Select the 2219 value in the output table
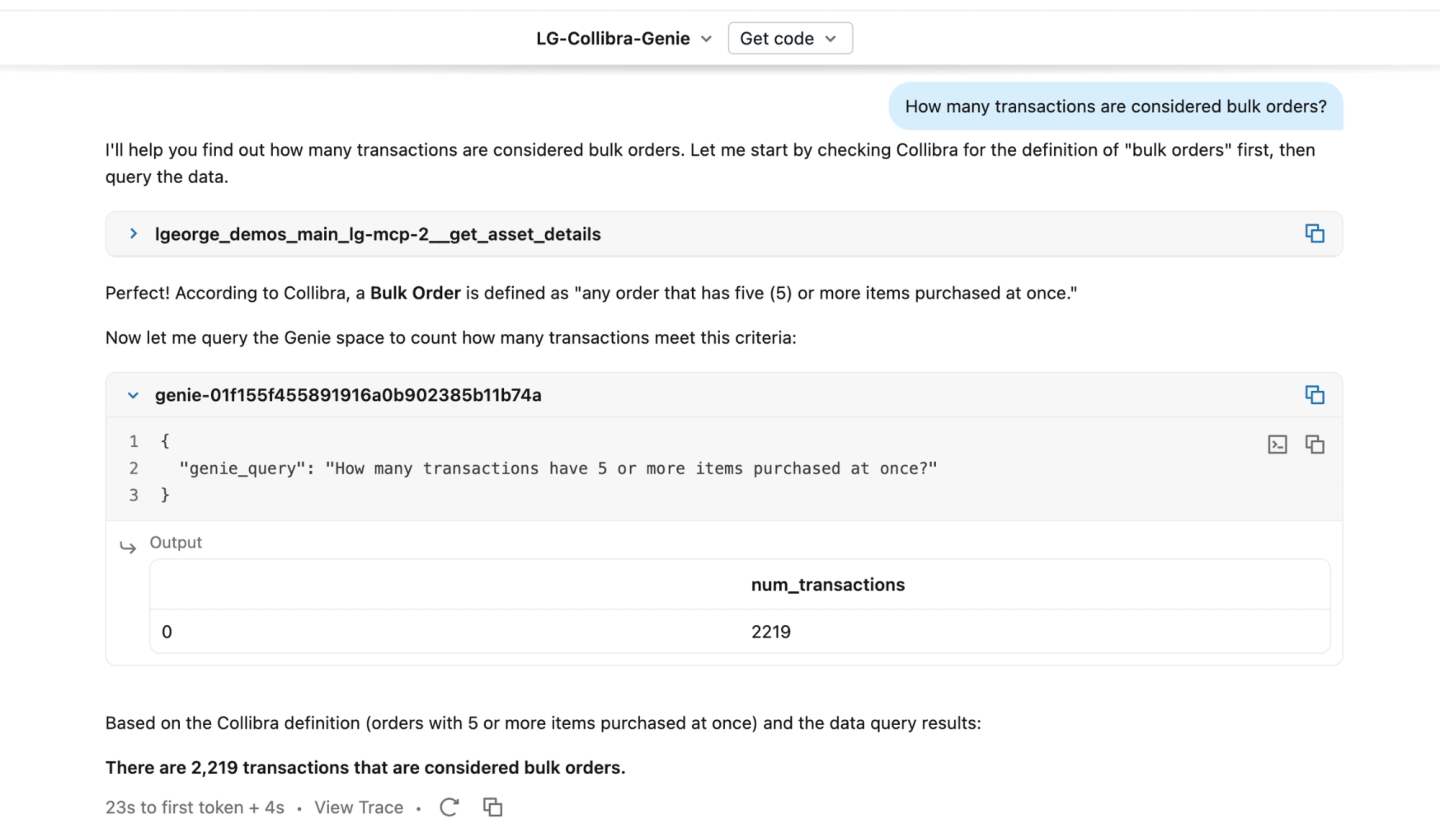Viewport: 1440px width, 833px height. 771,632
